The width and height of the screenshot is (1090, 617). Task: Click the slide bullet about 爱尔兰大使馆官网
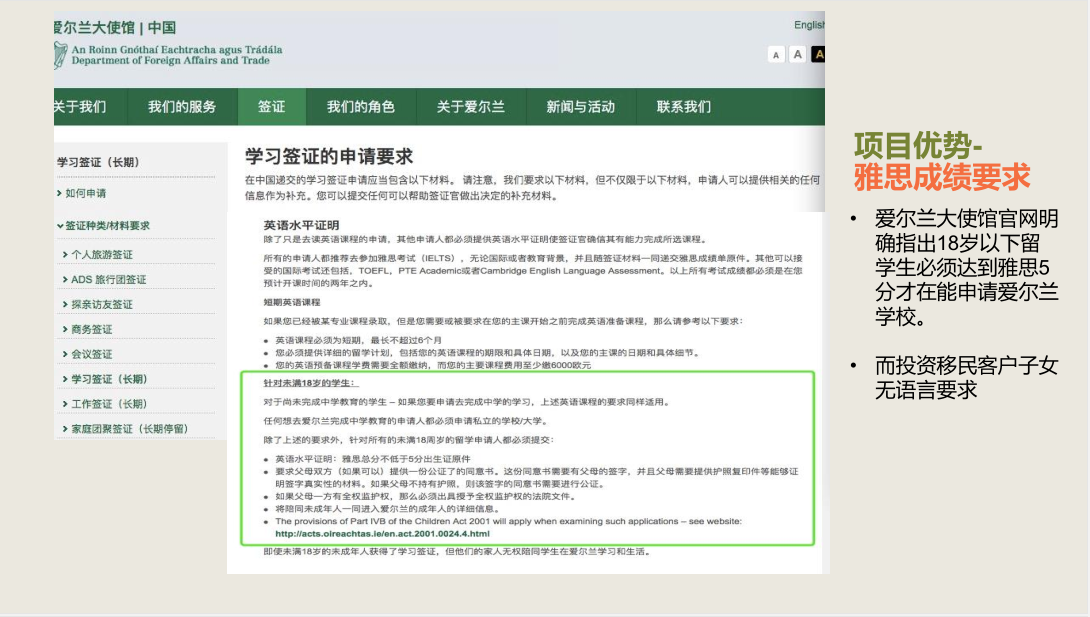point(966,268)
